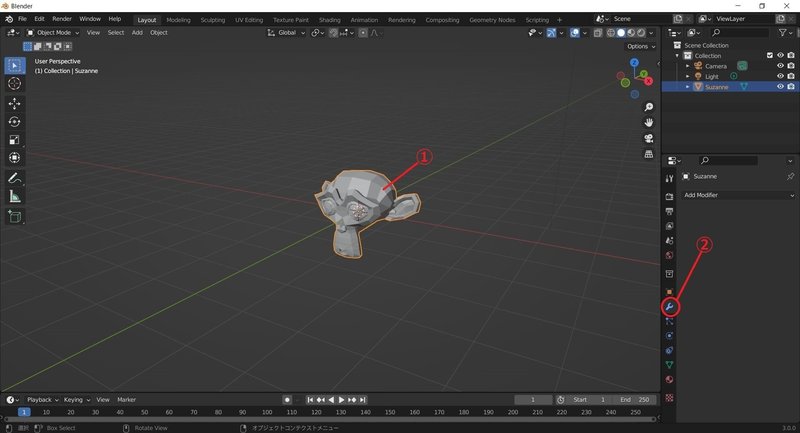Open the Object Constraints properties tab
The width and height of the screenshot is (800, 433).
point(669,350)
